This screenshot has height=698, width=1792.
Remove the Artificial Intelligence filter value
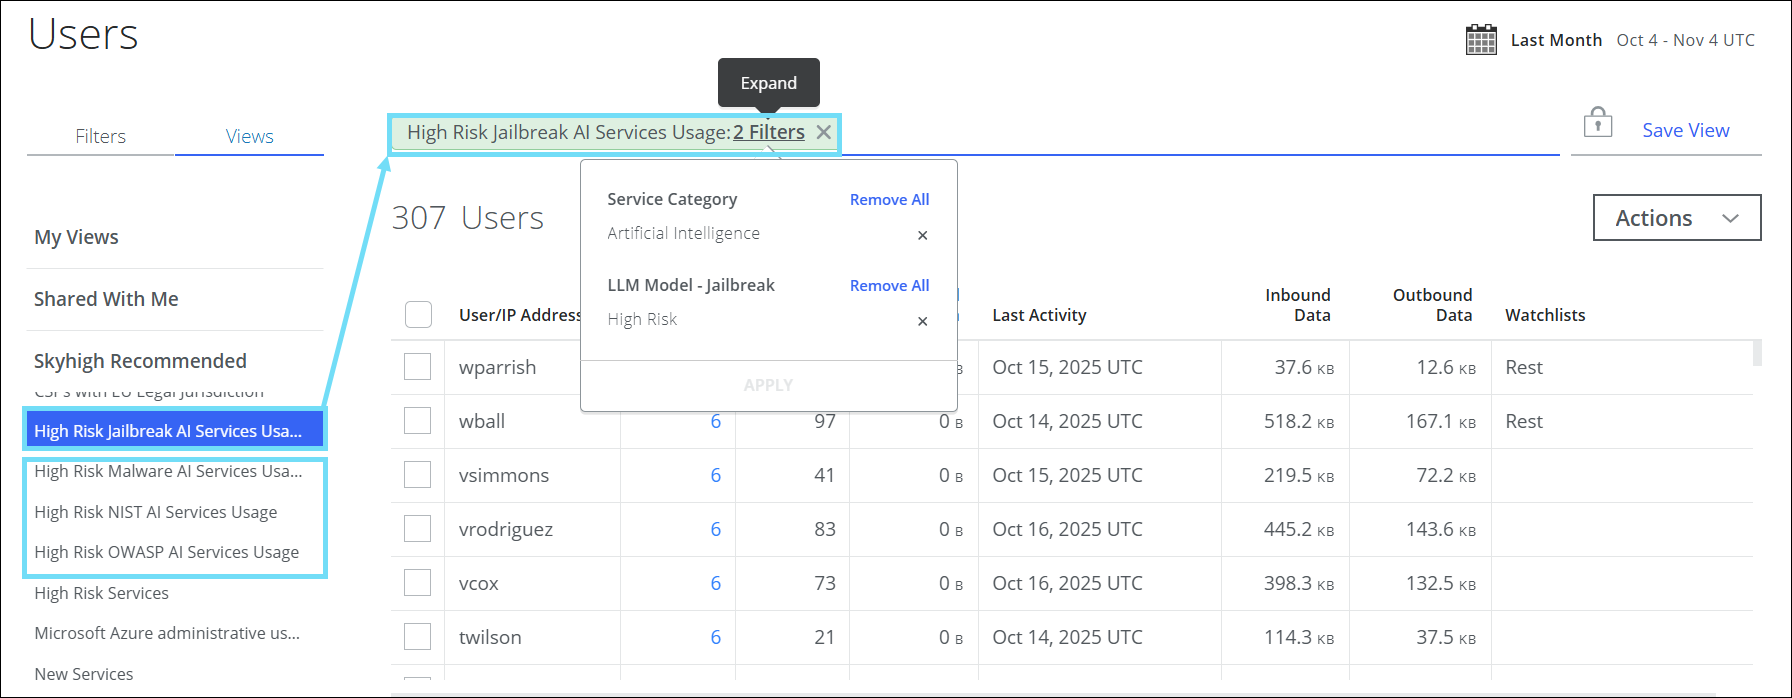pyautogui.click(x=922, y=235)
